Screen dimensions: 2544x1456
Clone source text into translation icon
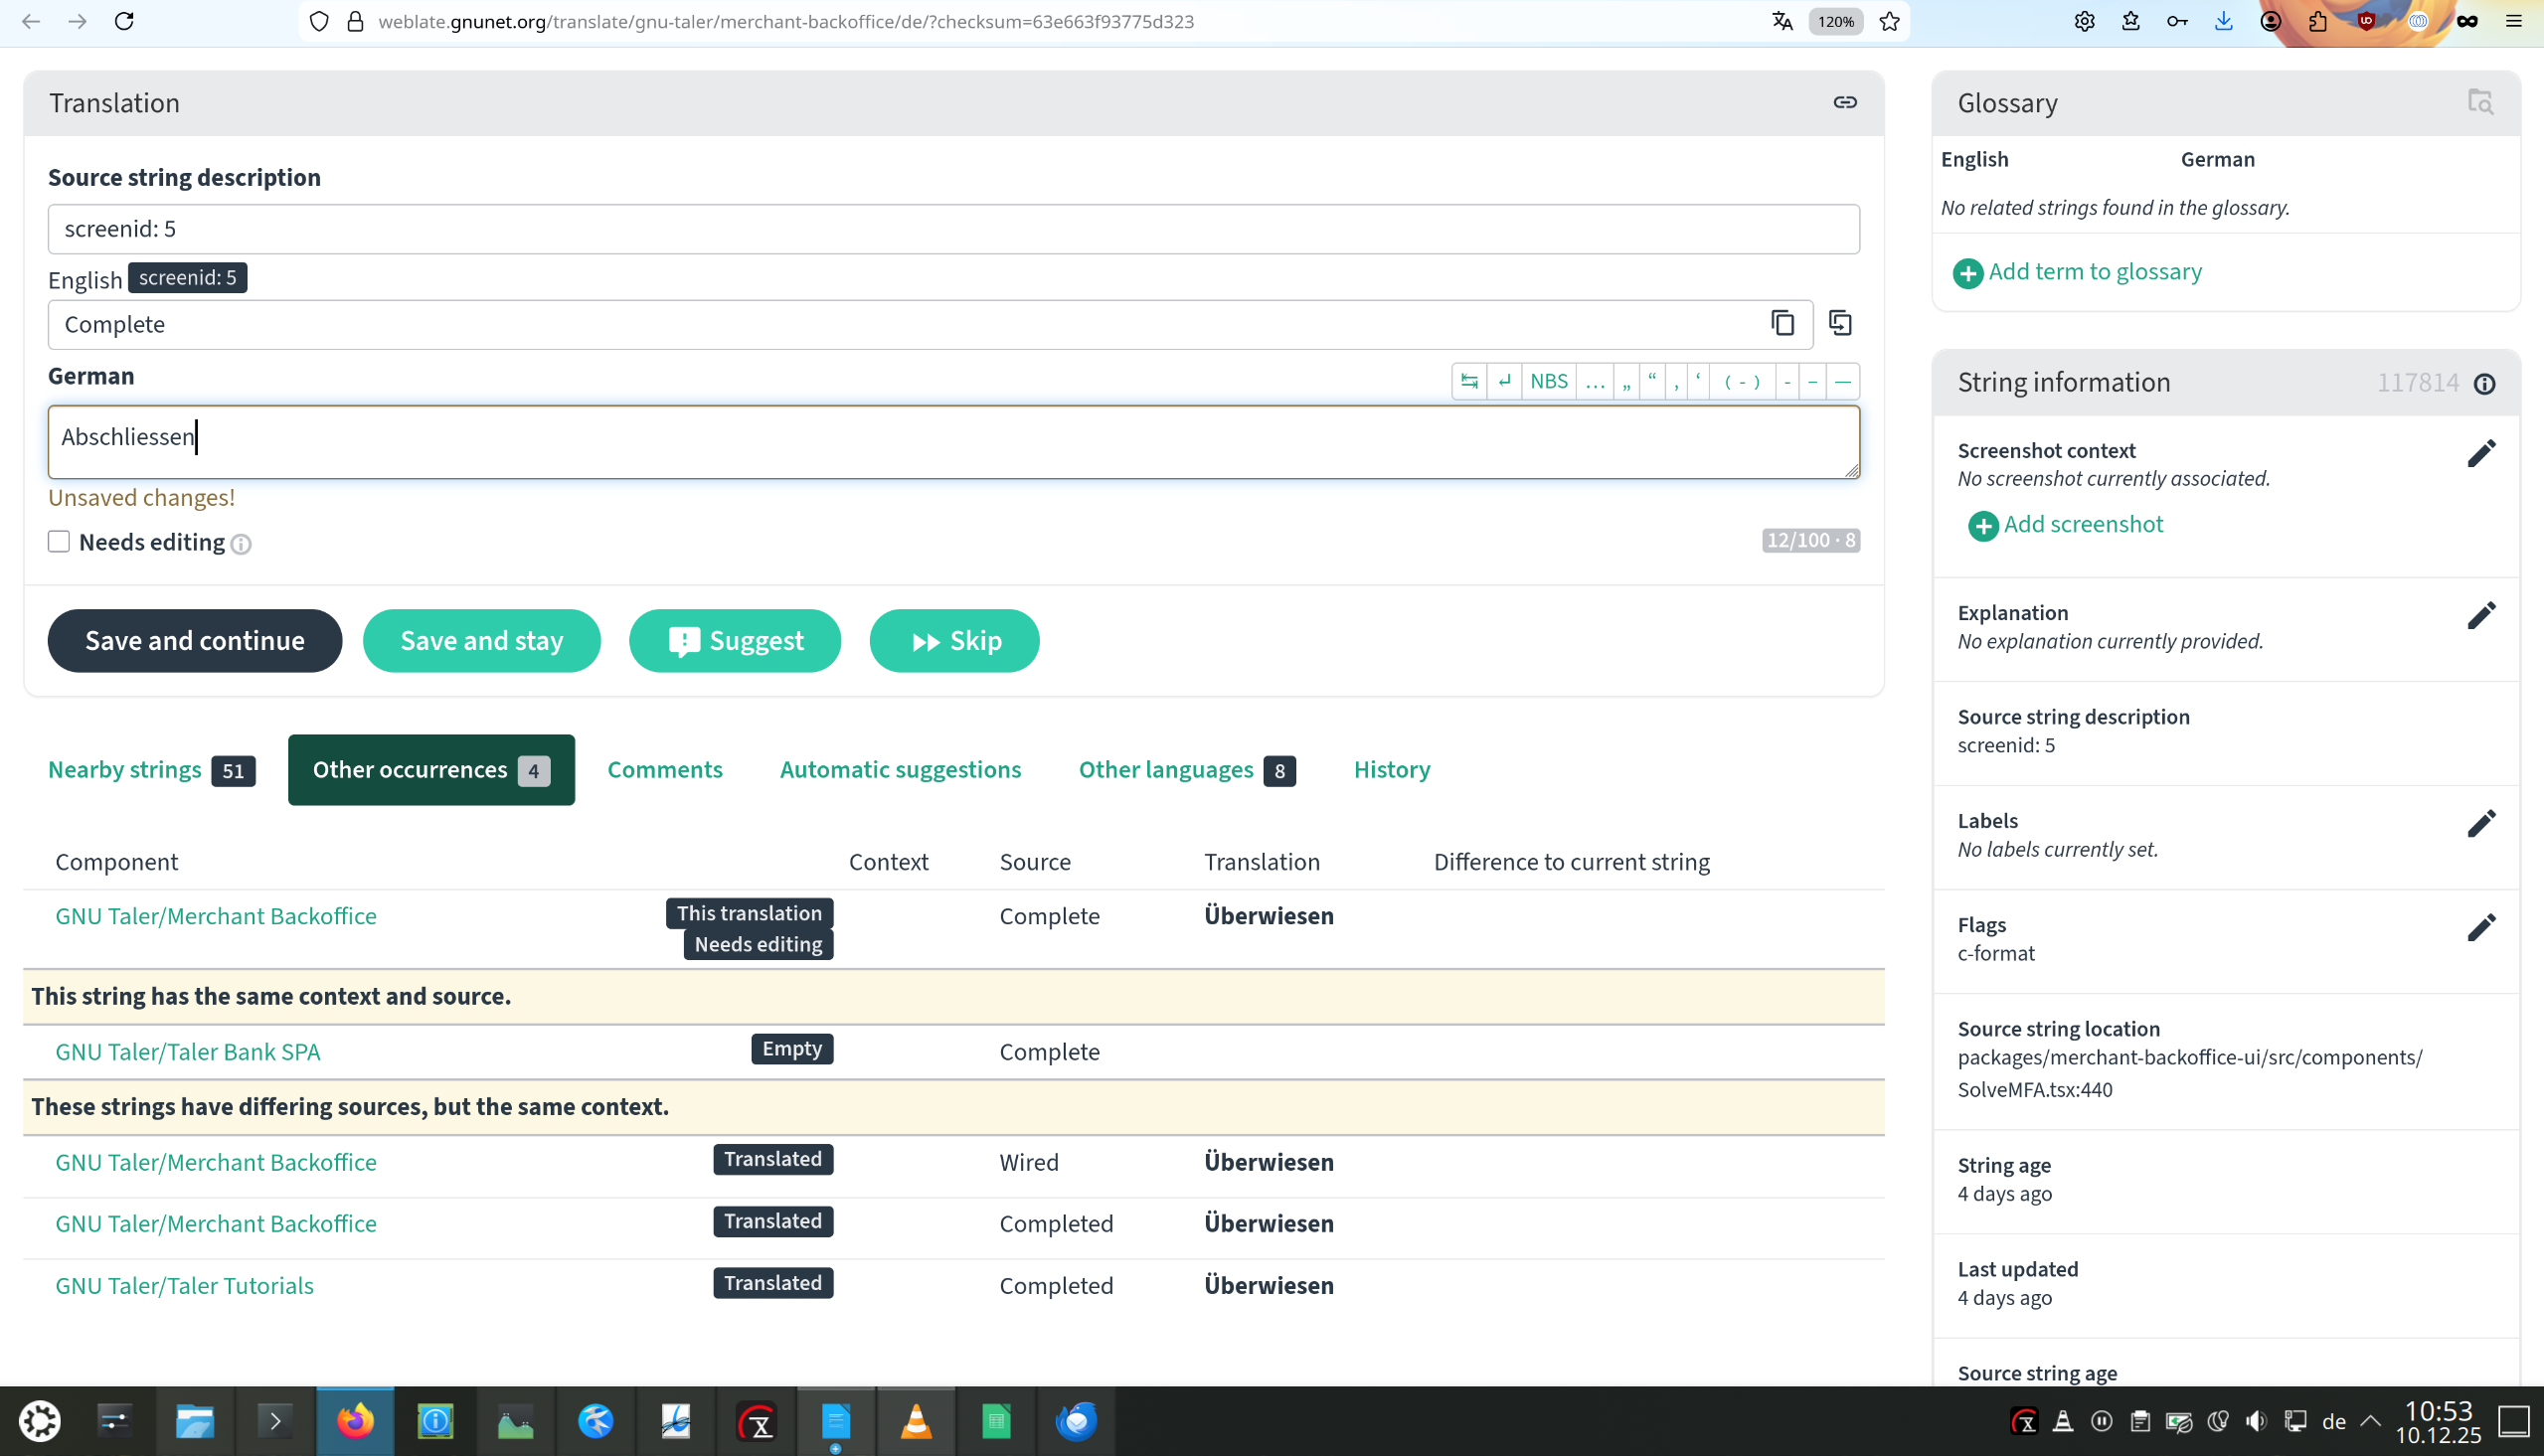[1840, 324]
